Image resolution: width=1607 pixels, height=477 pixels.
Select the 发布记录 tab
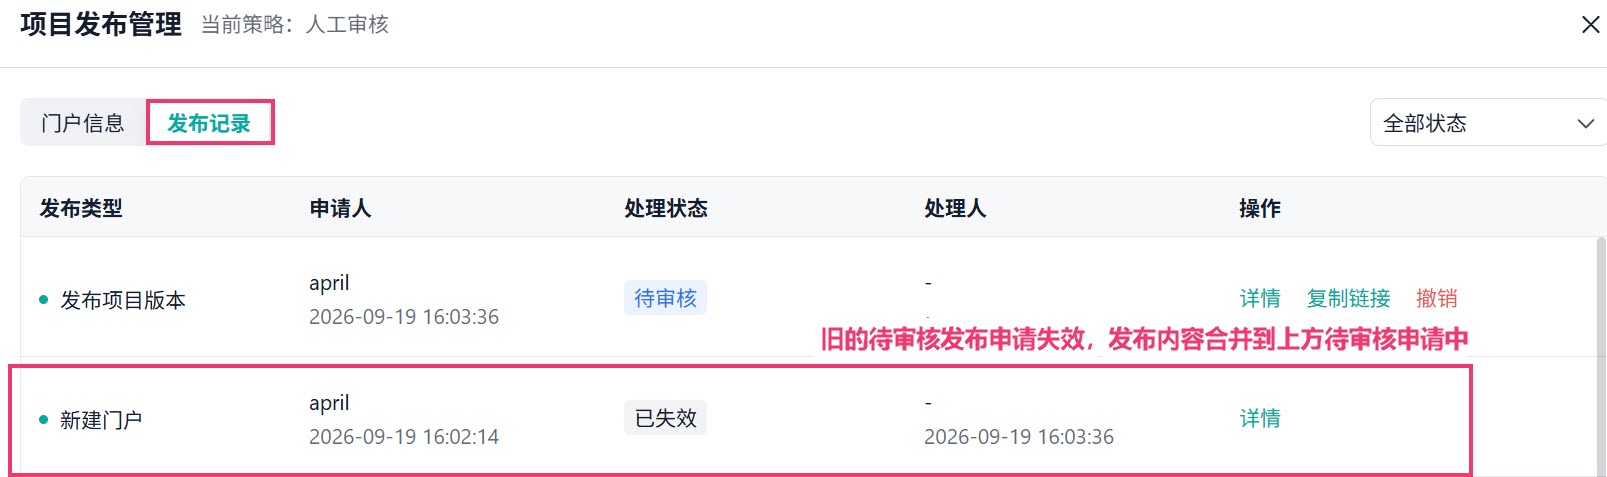(x=209, y=123)
